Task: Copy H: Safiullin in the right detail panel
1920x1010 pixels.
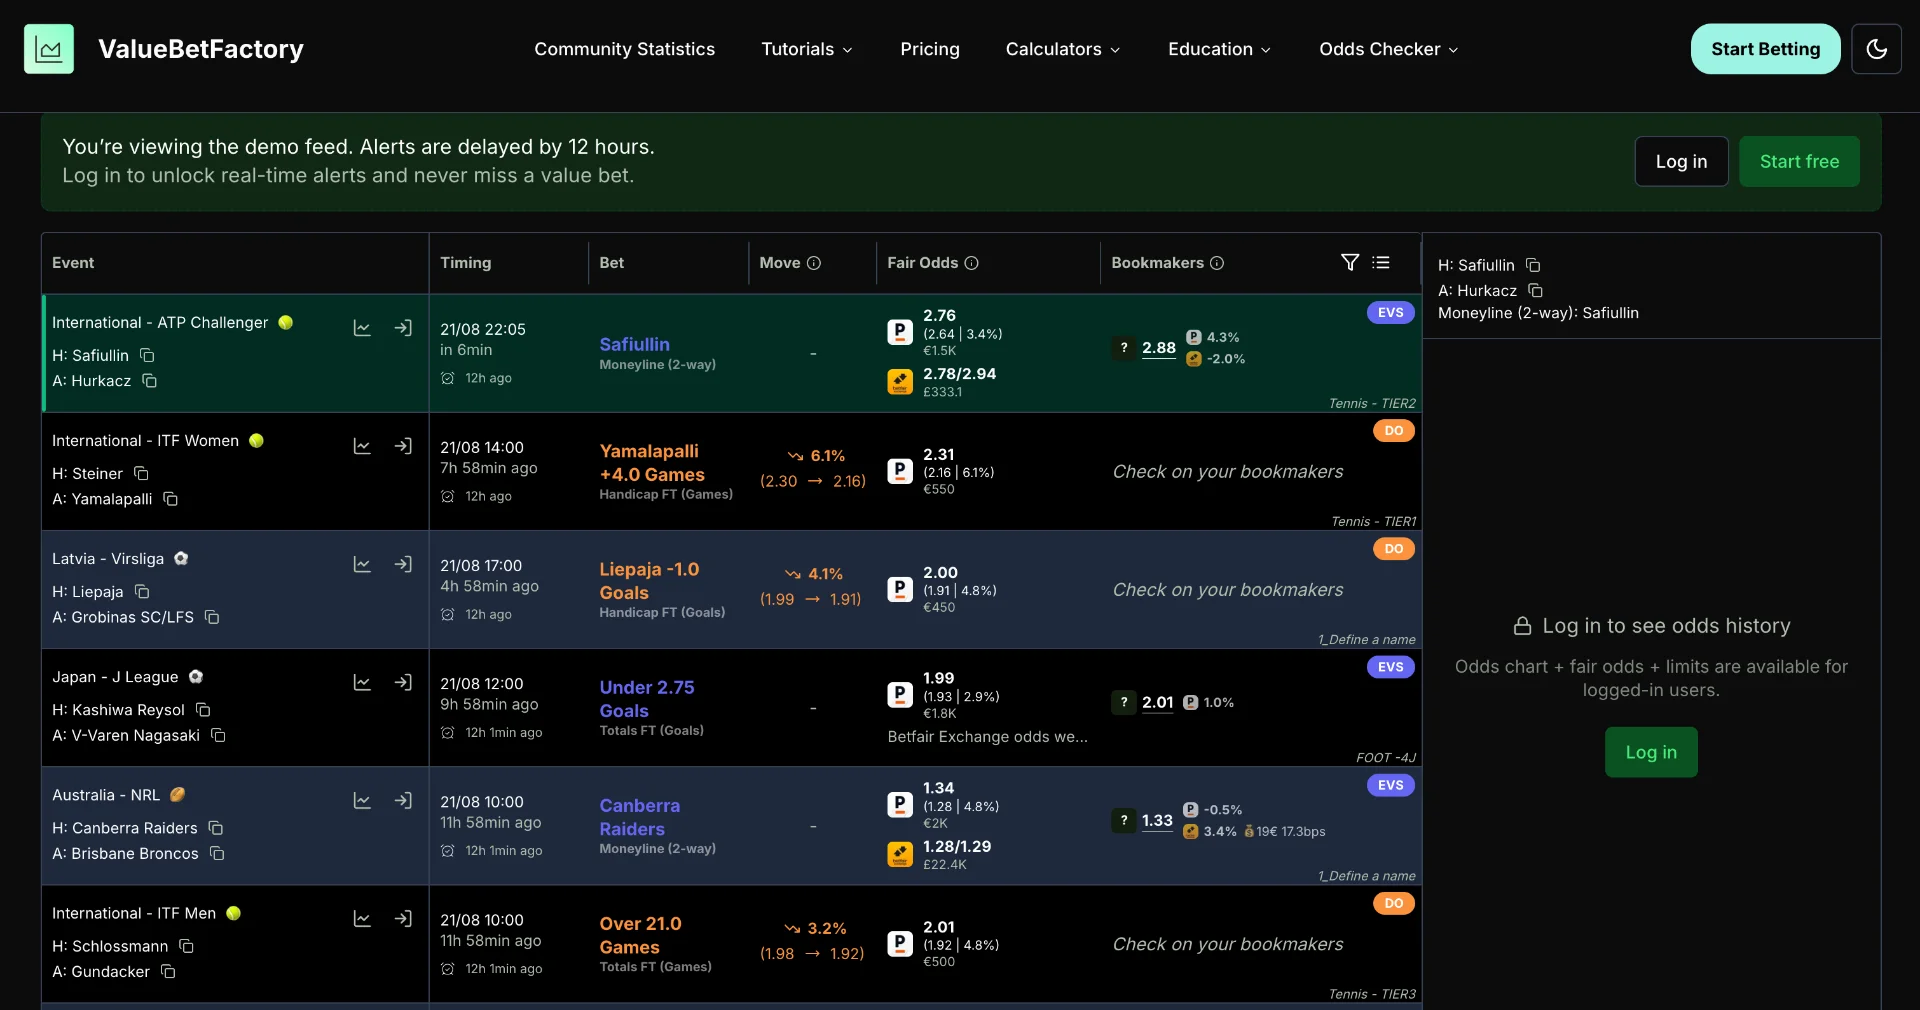Action: click(1533, 265)
